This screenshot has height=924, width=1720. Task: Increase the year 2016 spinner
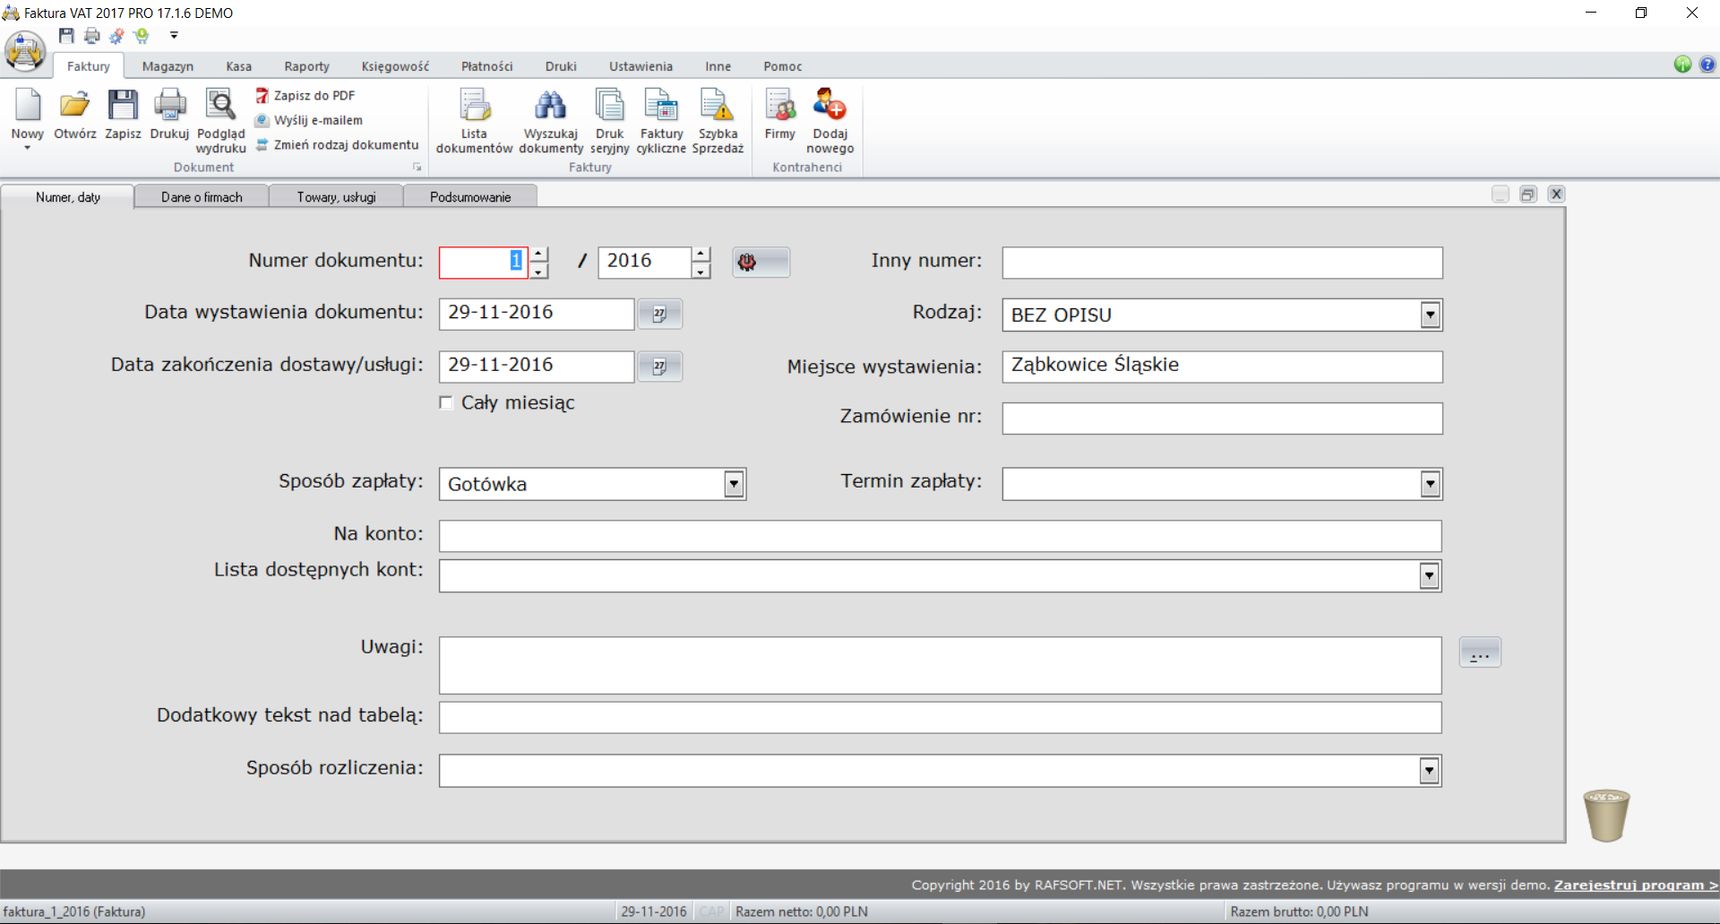tap(701, 254)
